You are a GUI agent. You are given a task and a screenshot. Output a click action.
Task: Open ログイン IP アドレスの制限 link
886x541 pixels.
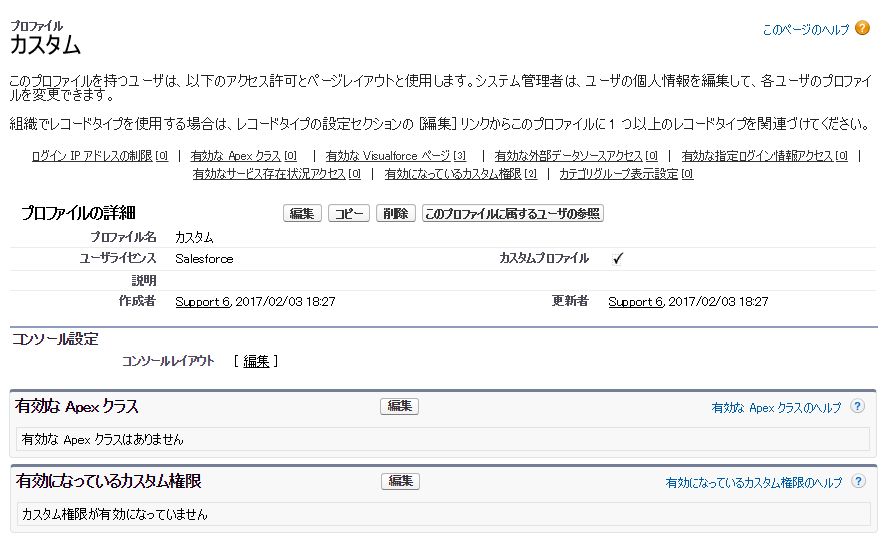pos(99,156)
